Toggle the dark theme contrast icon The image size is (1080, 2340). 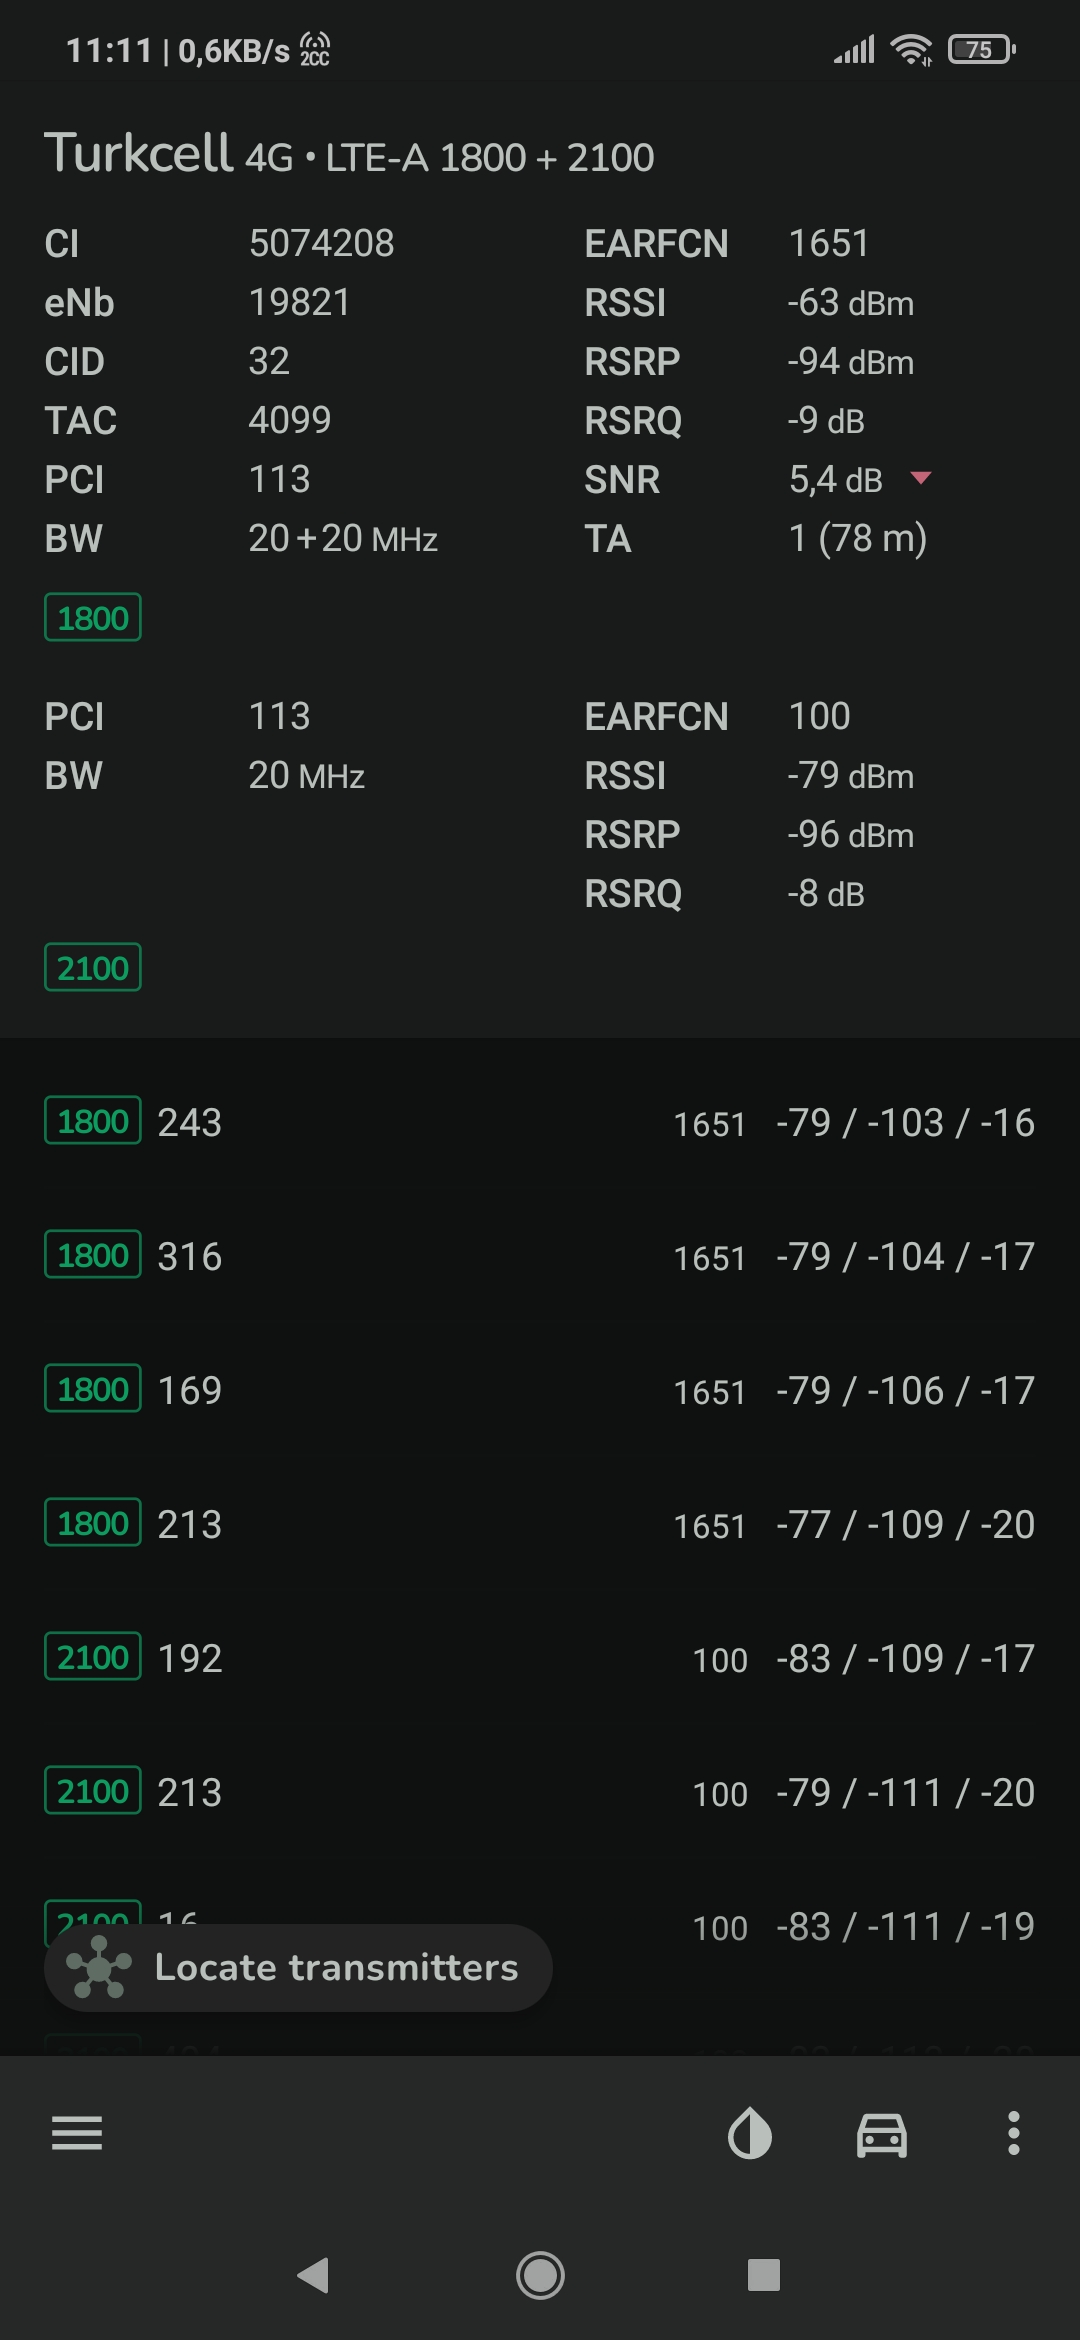[x=750, y=2133]
